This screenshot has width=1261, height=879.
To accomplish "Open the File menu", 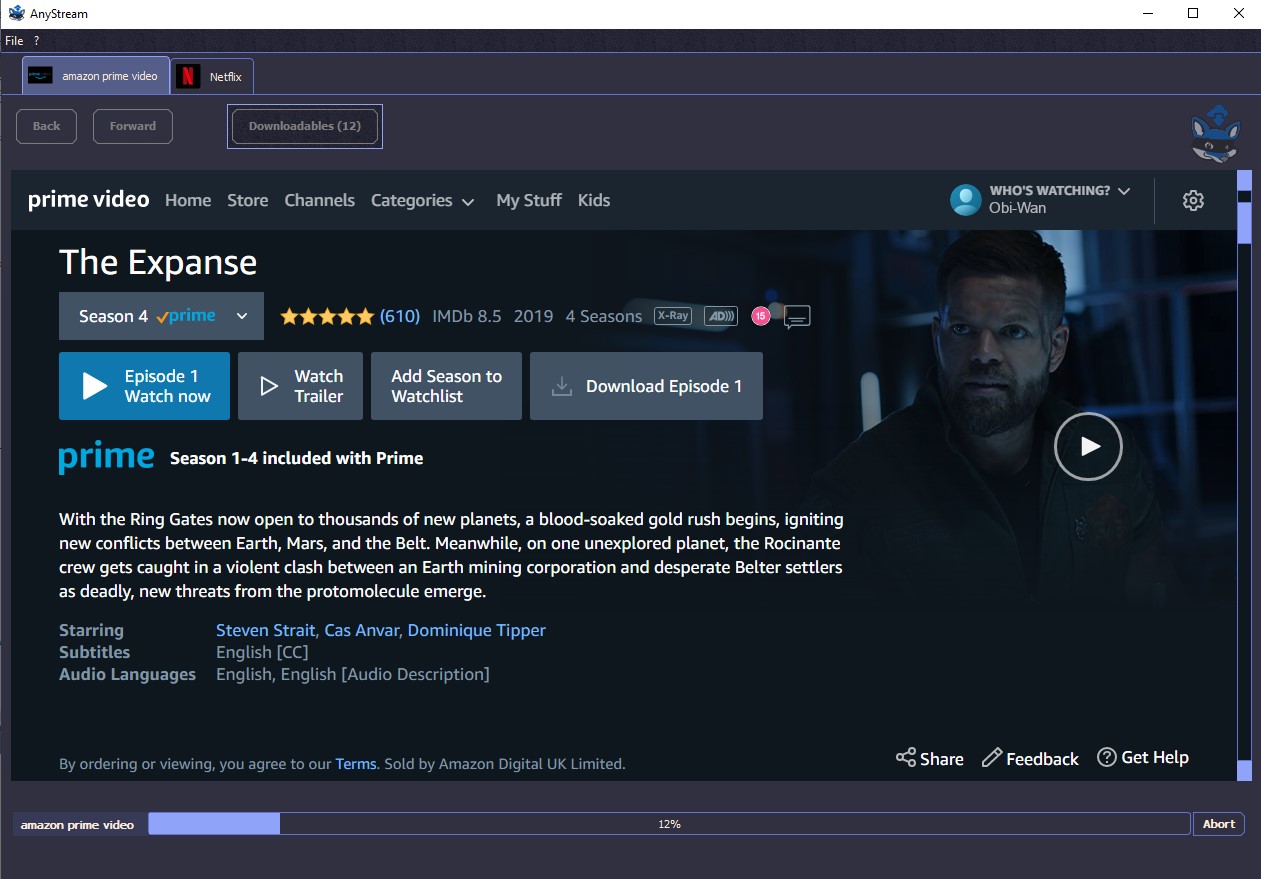I will point(14,41).
